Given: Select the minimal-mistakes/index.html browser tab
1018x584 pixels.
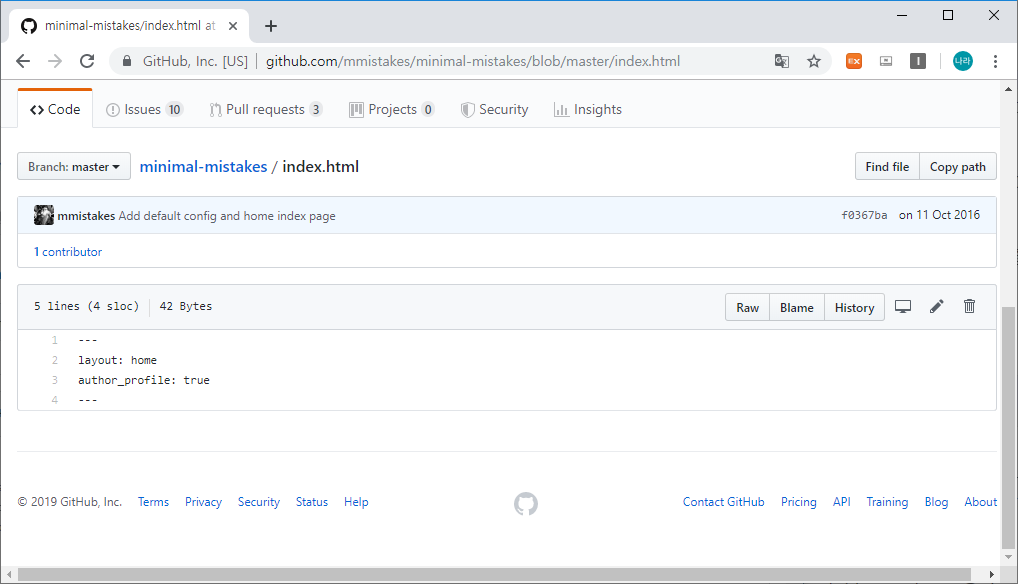Looking at the screenshot, I should 129,26.
